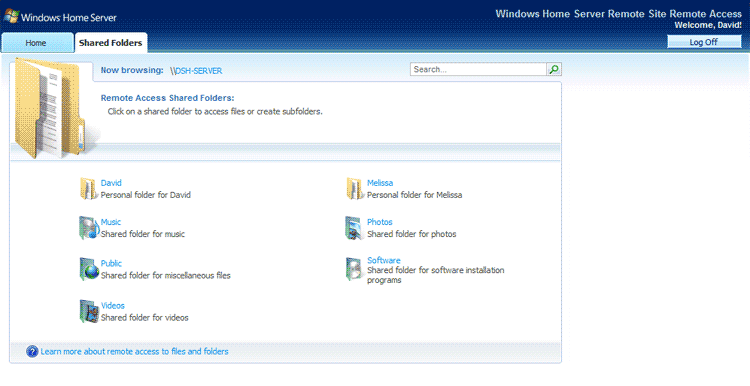Open the Software disc folder icon
This screenshot has width=750, height=386.
[354, 269]
